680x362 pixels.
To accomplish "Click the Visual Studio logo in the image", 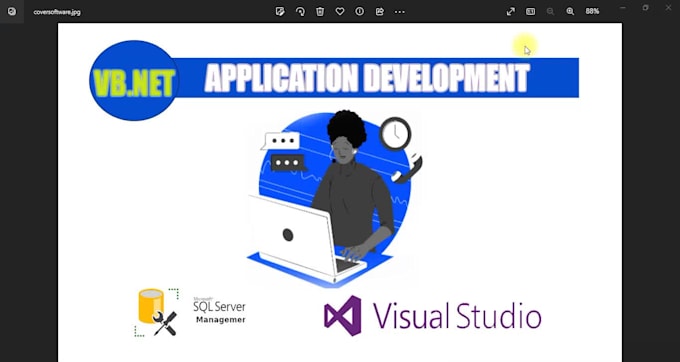I will [432, 316].
